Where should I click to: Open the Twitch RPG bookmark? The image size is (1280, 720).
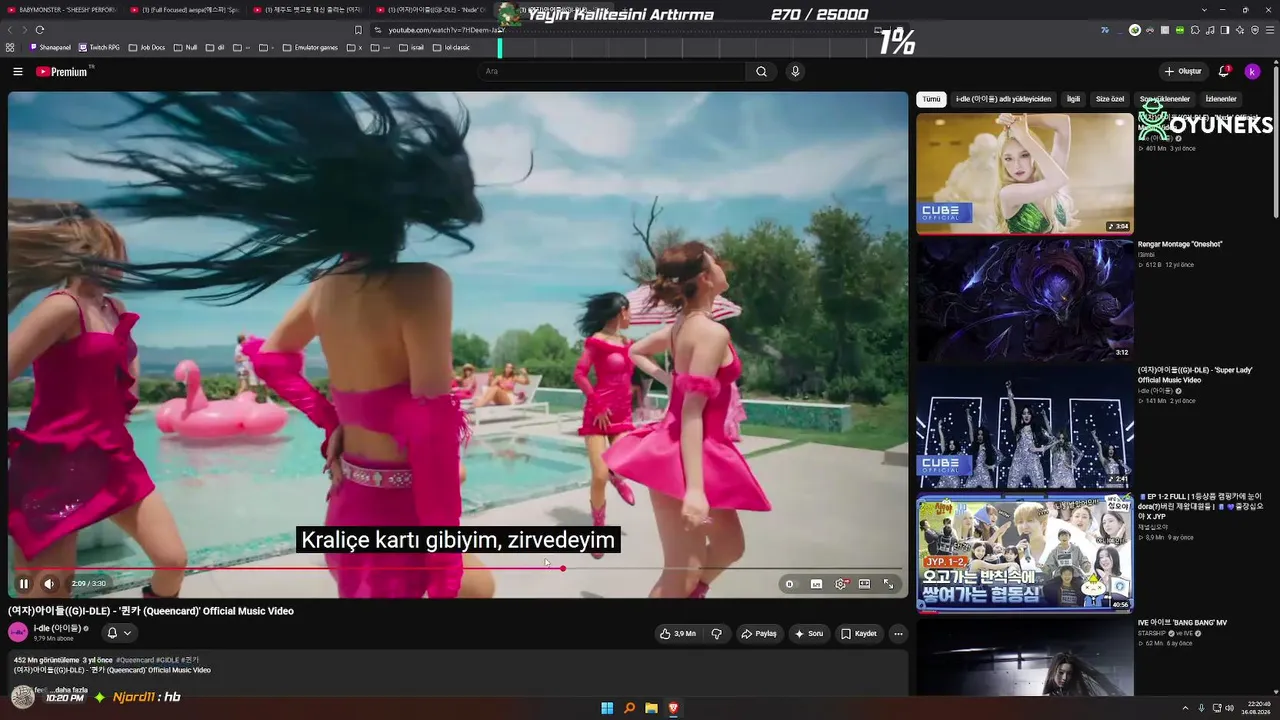point(100,47)
